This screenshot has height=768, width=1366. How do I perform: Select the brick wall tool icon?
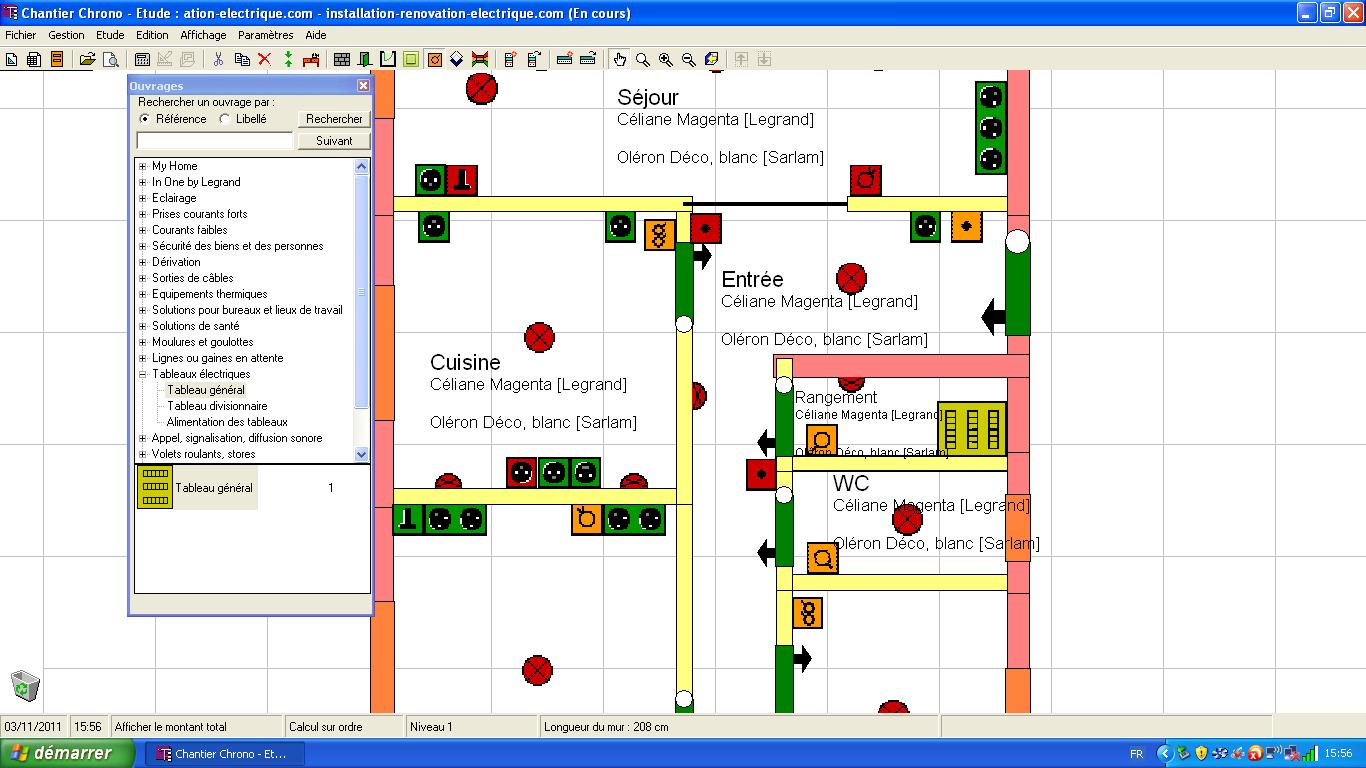342,60
